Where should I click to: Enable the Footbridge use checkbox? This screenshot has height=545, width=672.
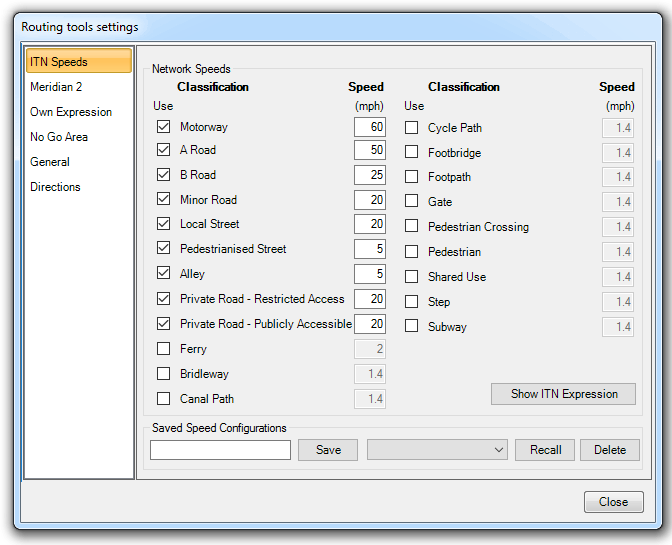point(411,152)
